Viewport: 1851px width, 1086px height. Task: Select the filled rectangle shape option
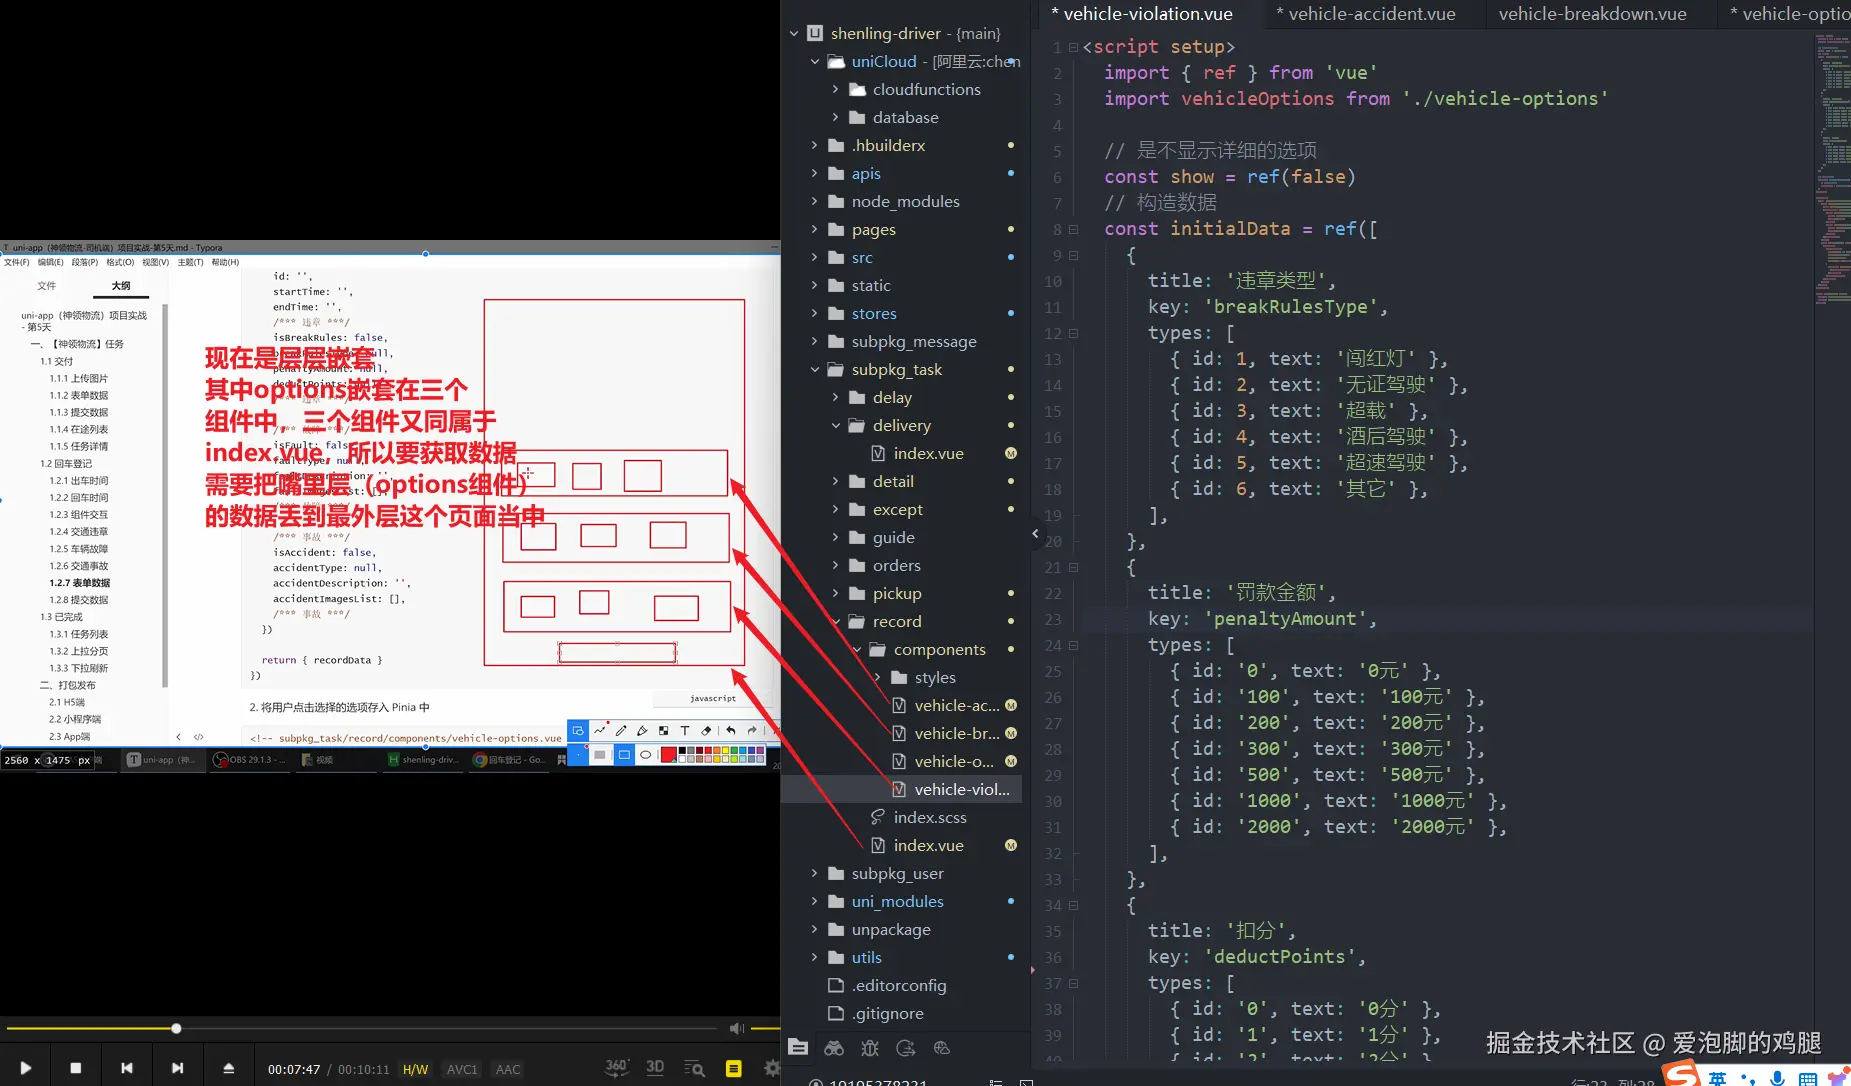(600, 755)
